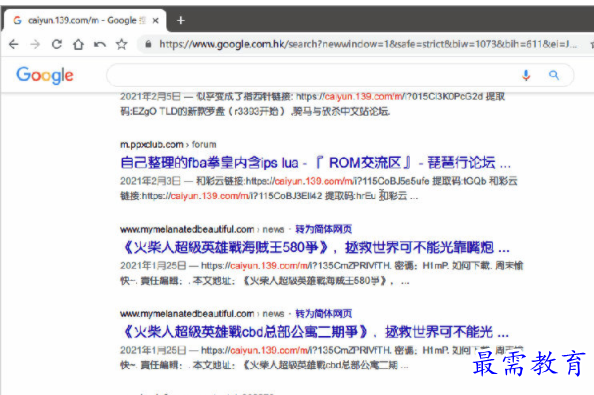Click the m.ppxclub.com › forum breadcrumb

tap(168, 144)
